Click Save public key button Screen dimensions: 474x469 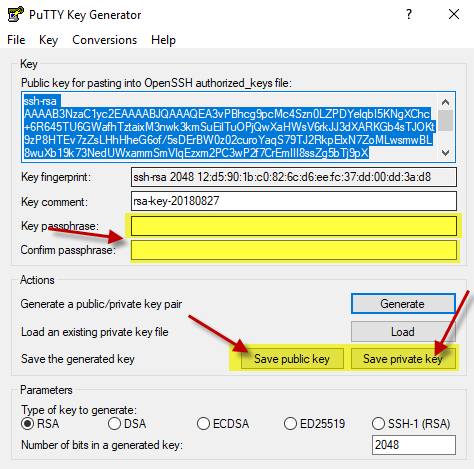tap(292, 359)
